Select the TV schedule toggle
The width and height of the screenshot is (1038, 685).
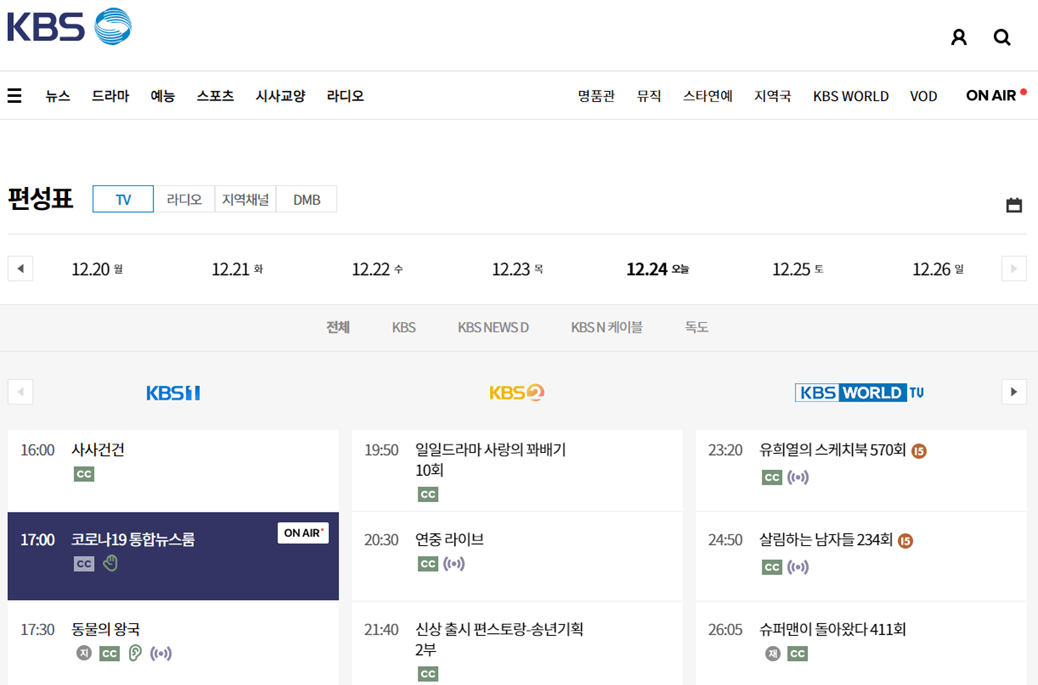122,199
